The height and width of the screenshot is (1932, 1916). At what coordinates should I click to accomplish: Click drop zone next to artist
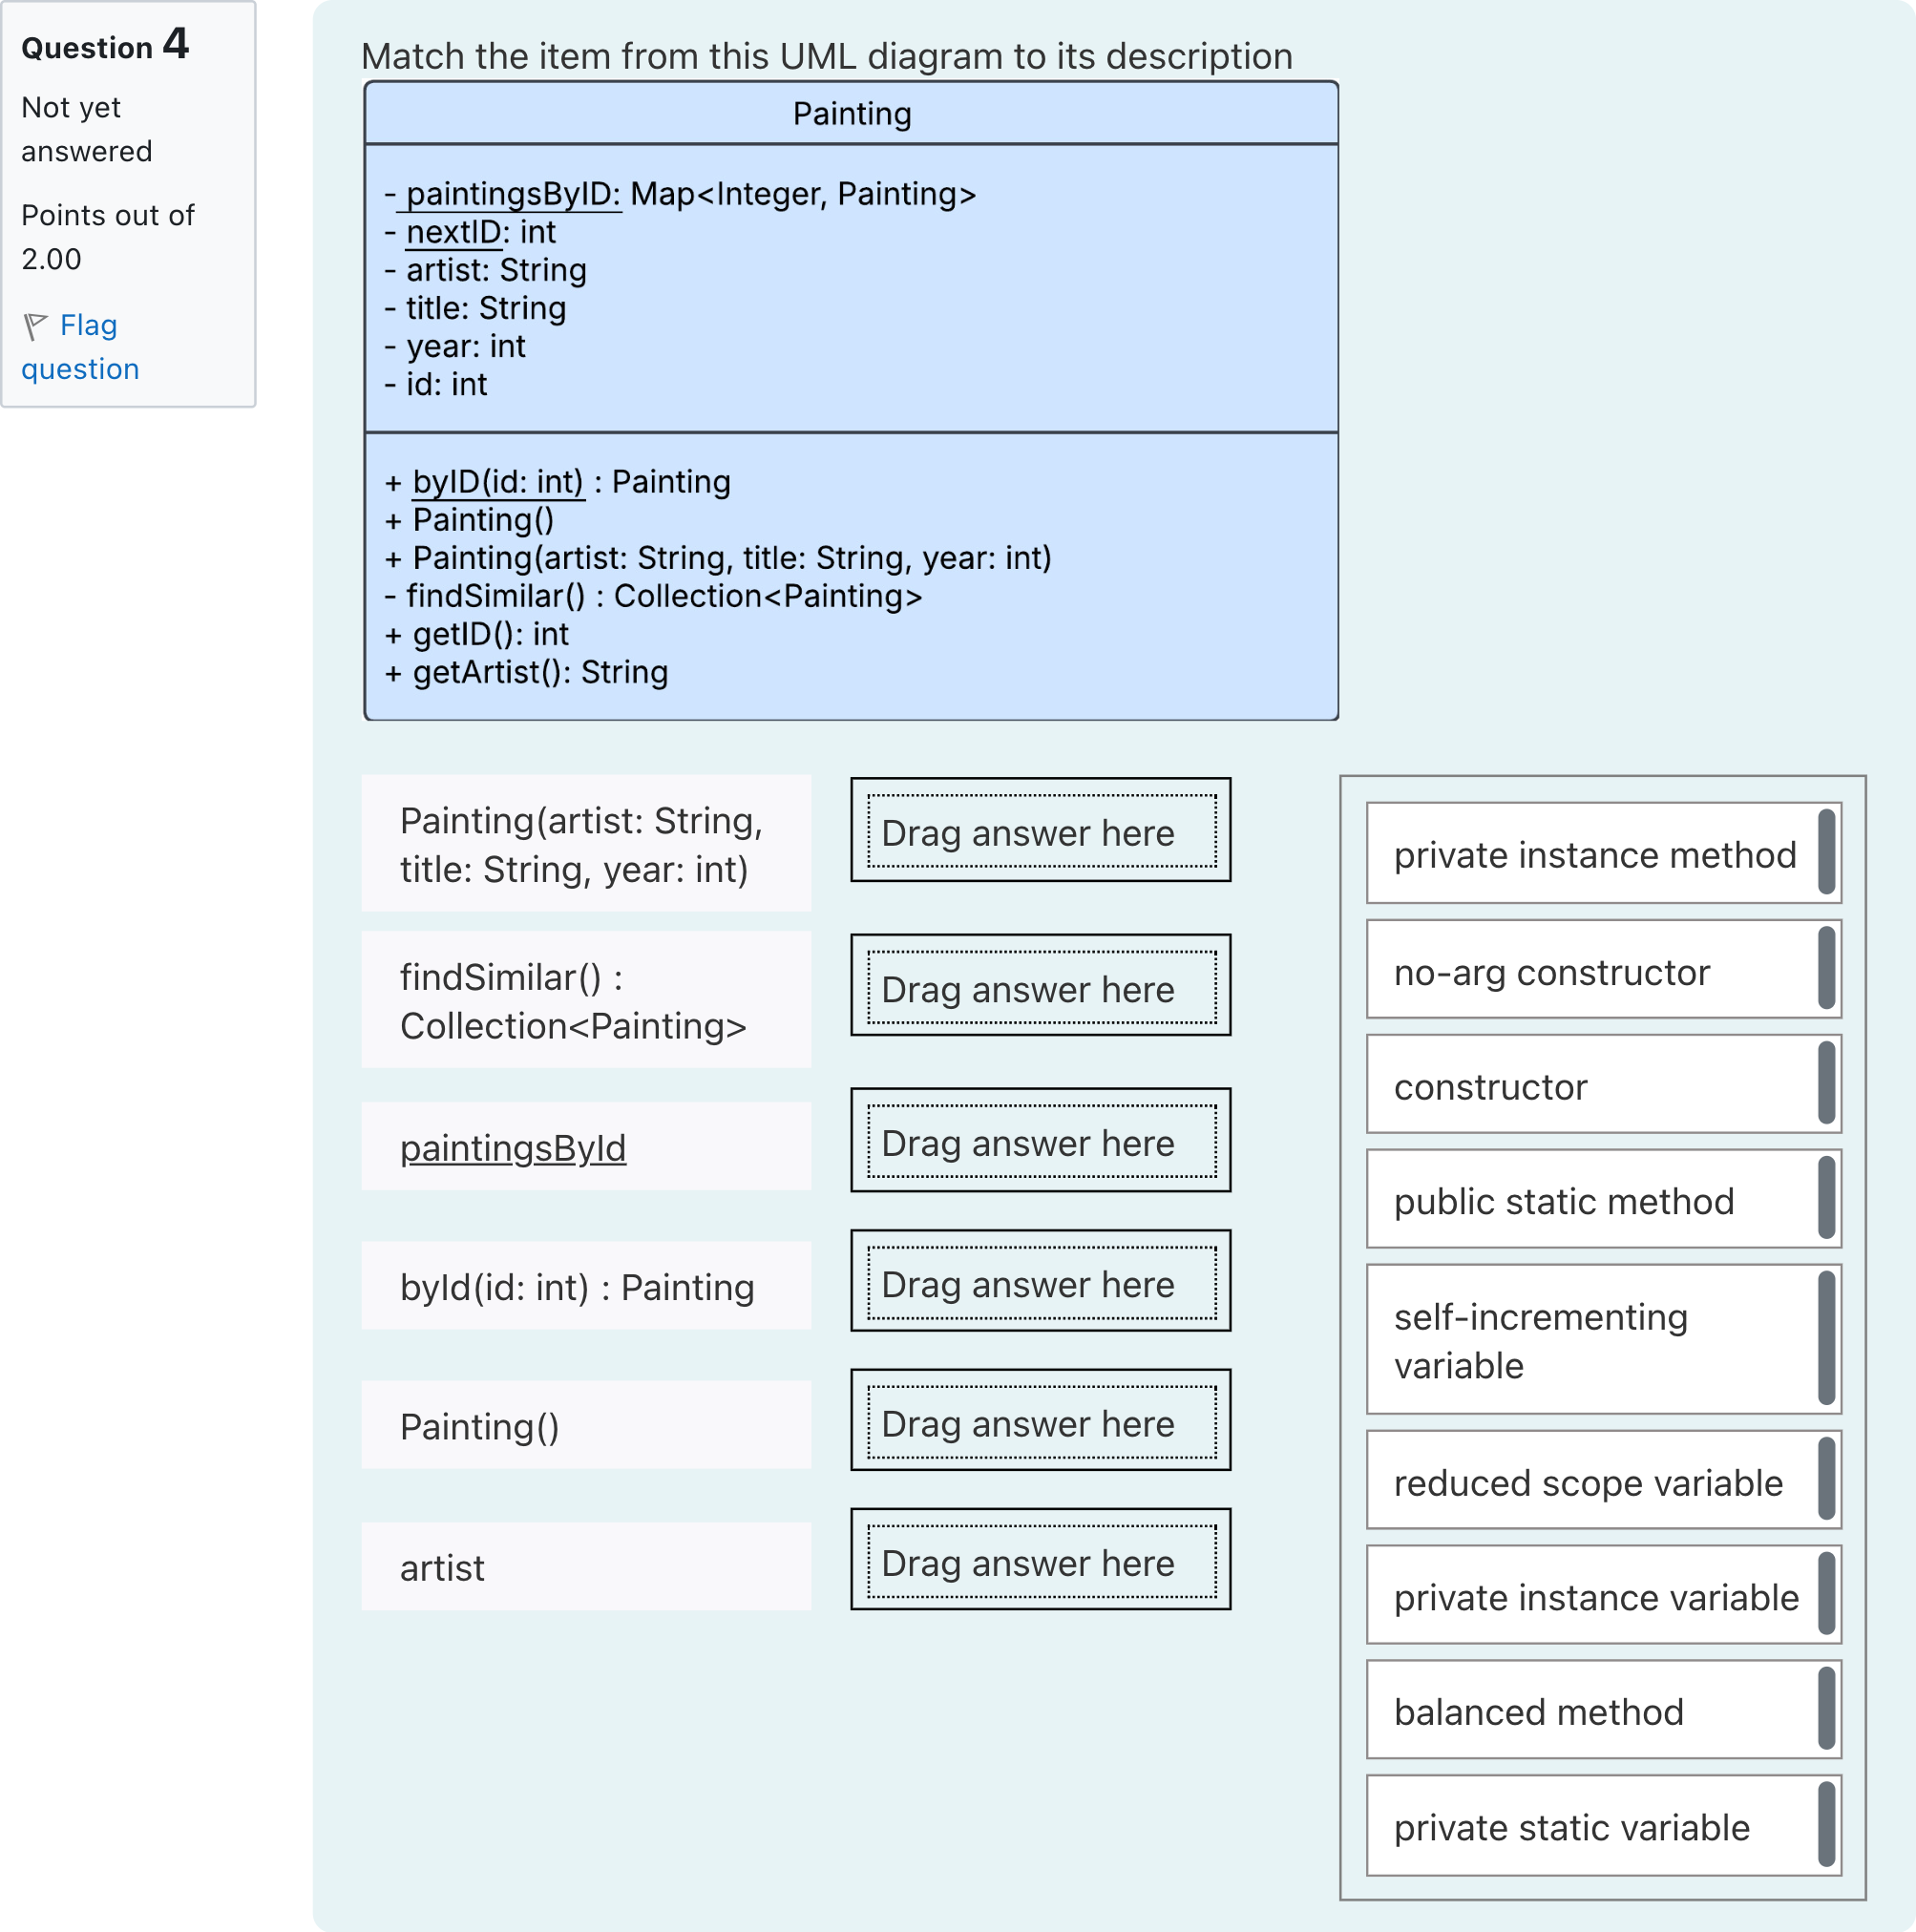click(1040, 1561)
